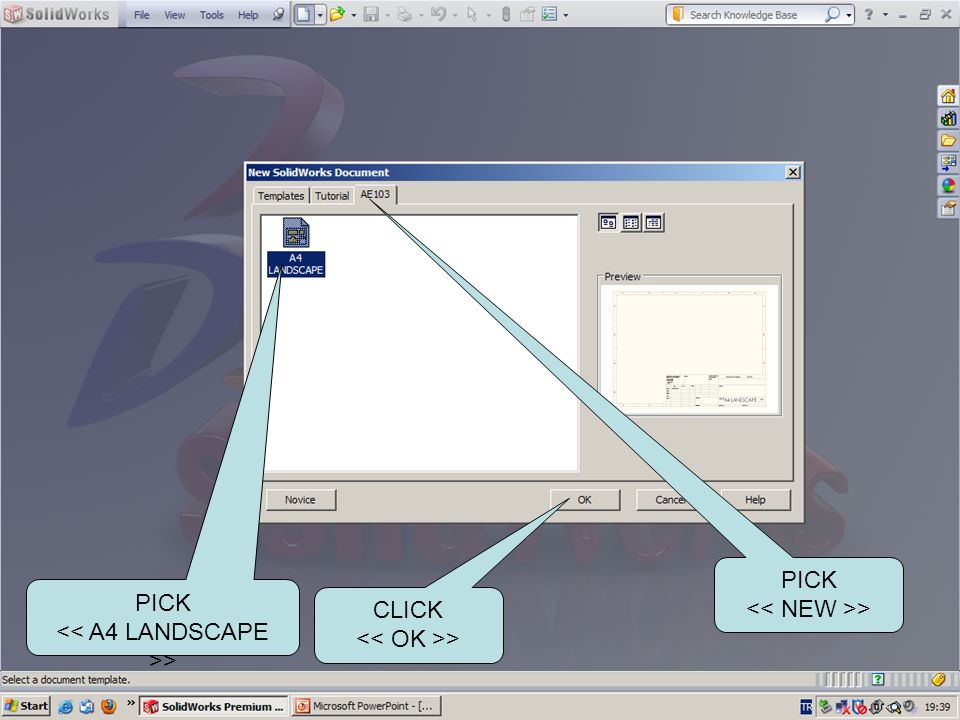Click the Options checklist icon in toolbar
960x720 pixels.
[549, 14]
